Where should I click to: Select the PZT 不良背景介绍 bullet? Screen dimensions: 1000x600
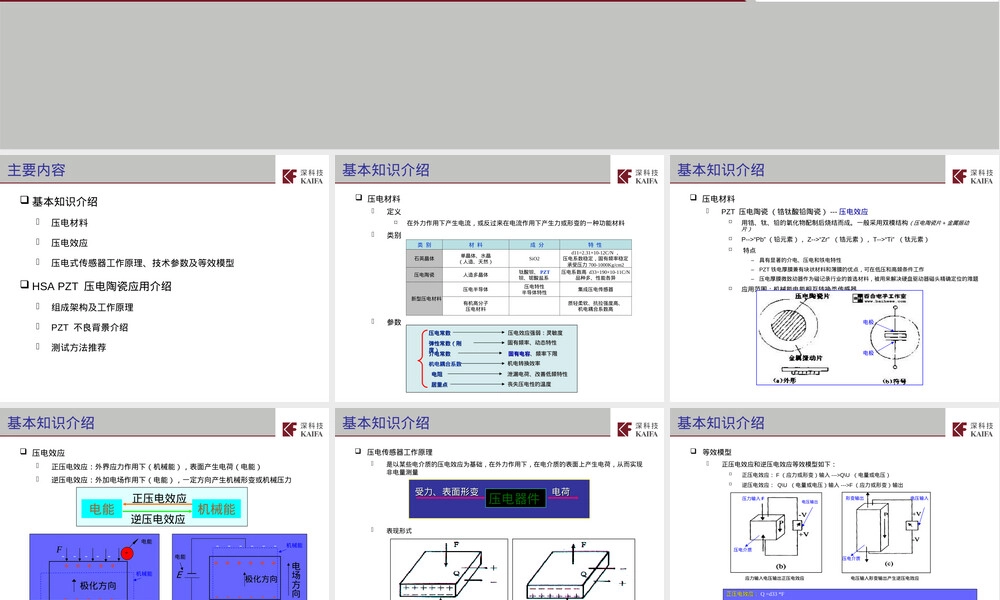tap(90, 328)
